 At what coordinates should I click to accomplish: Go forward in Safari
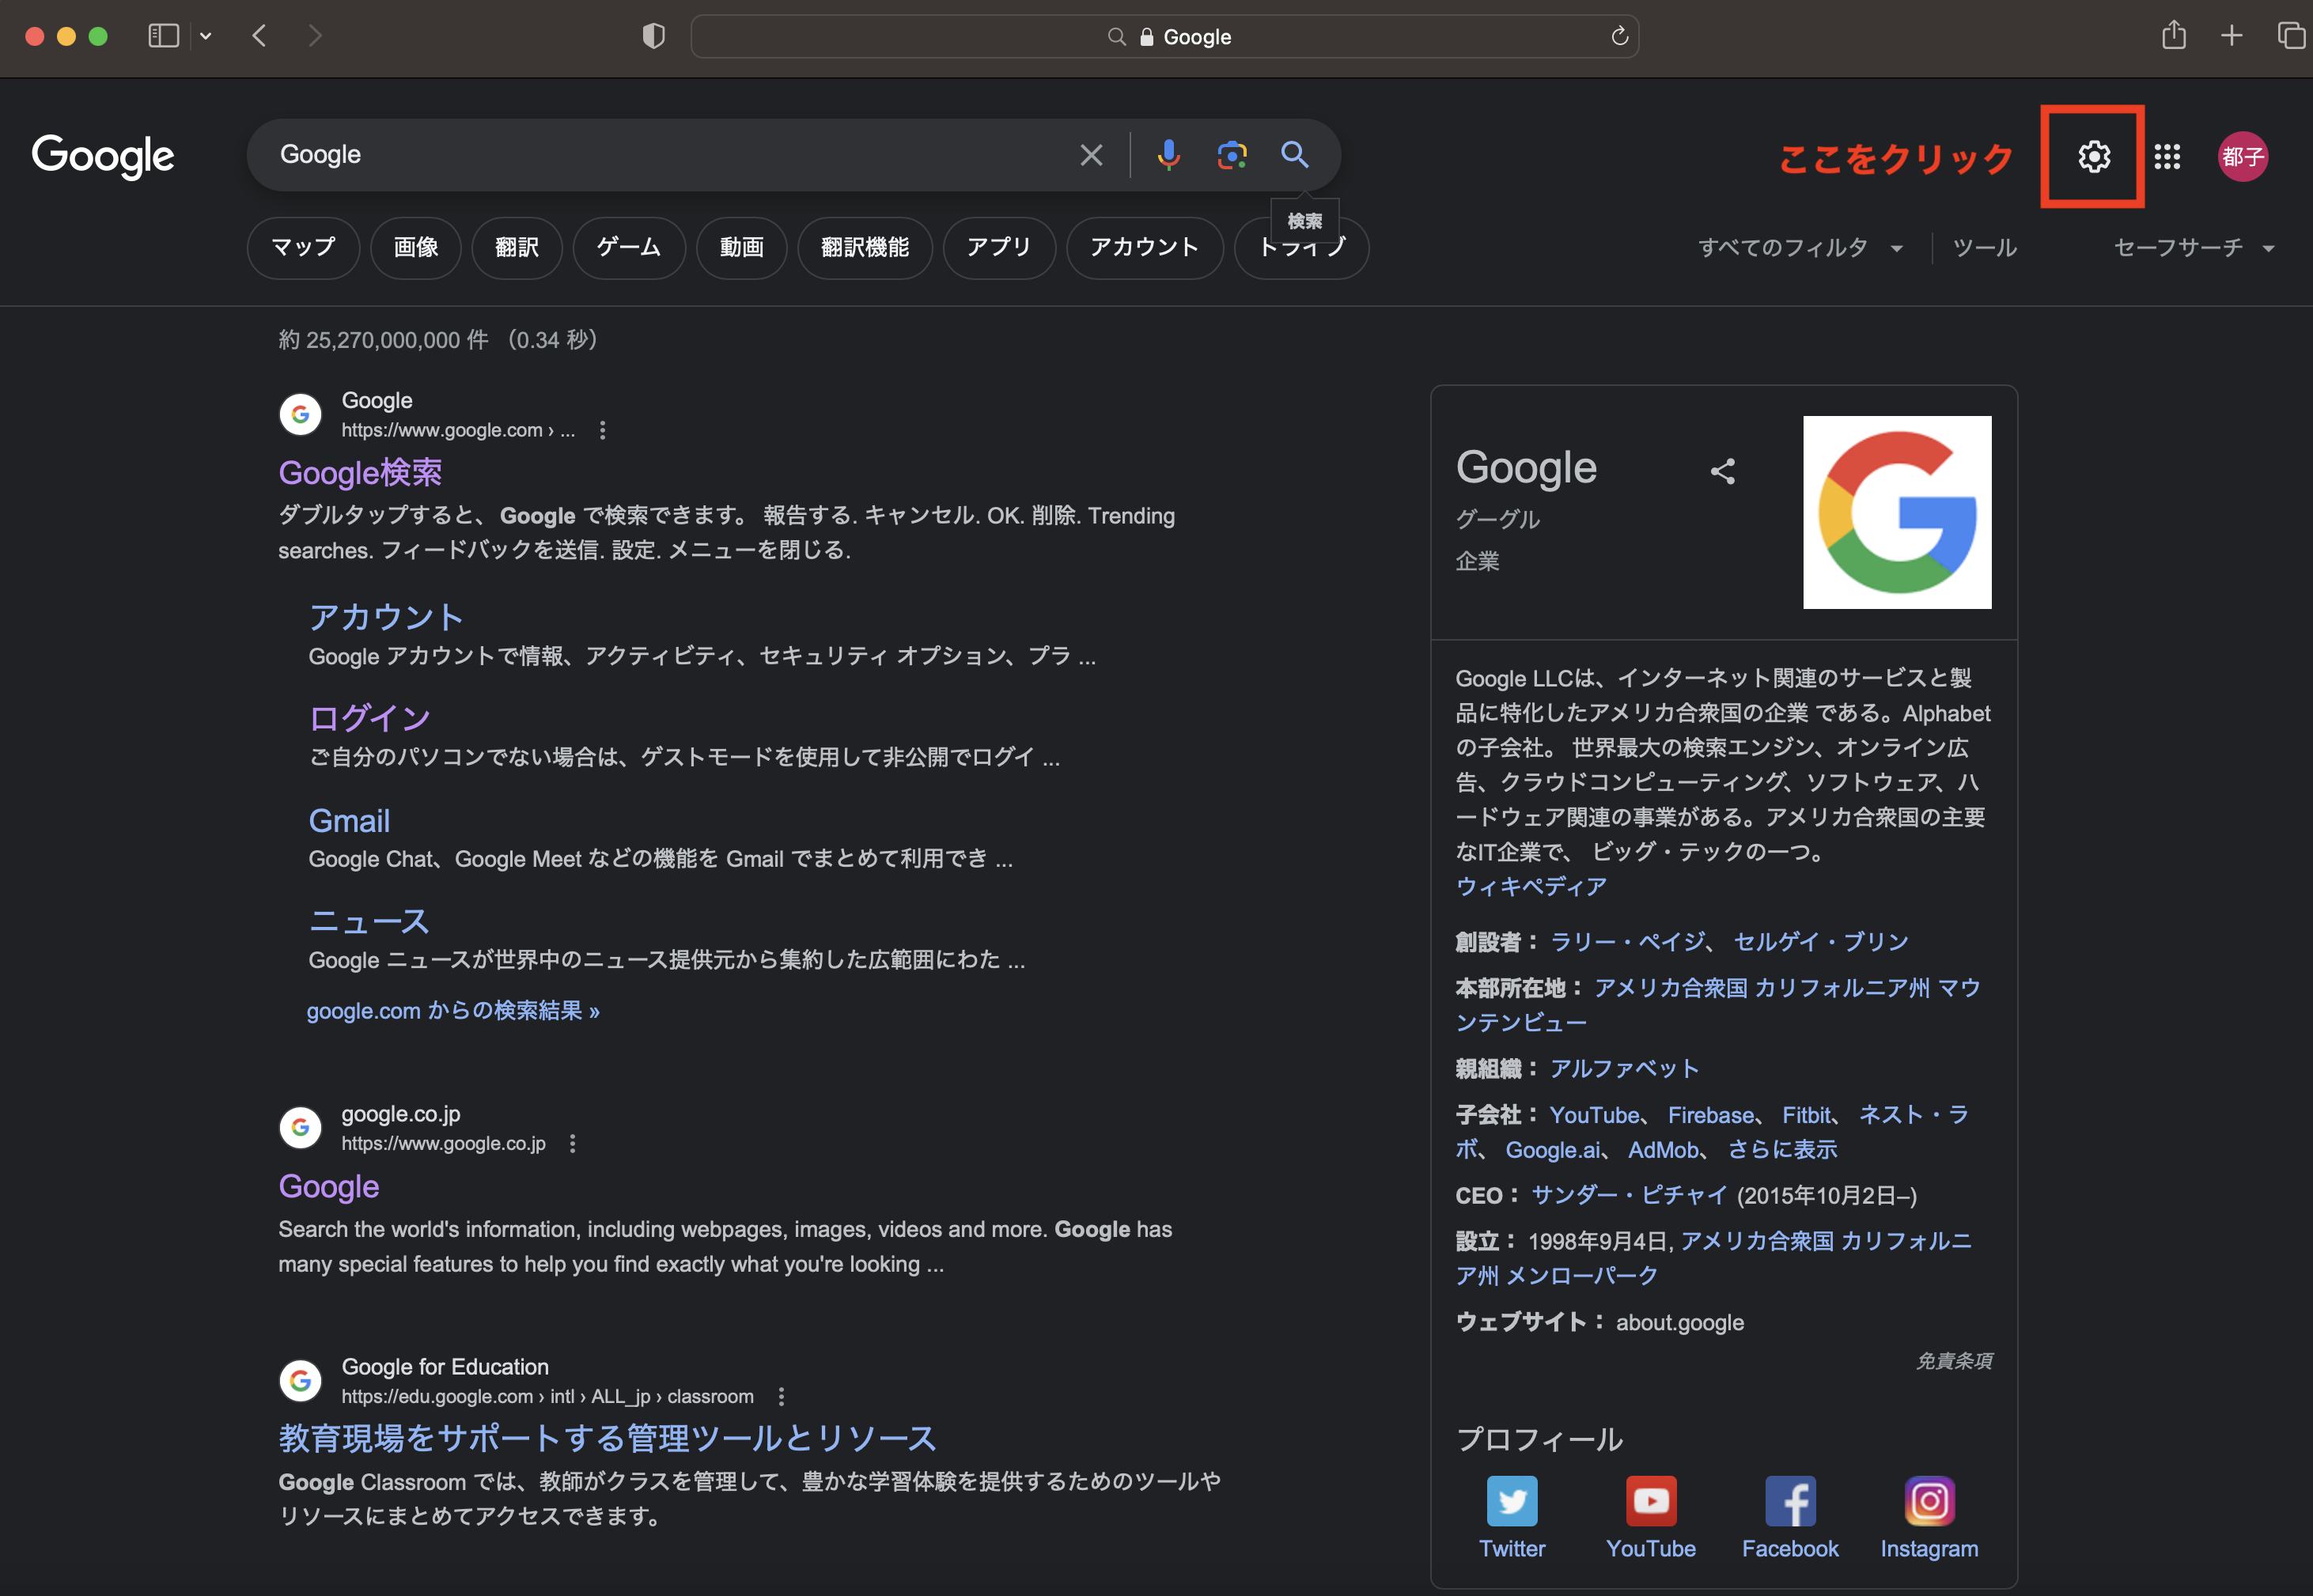pos(315,36)
